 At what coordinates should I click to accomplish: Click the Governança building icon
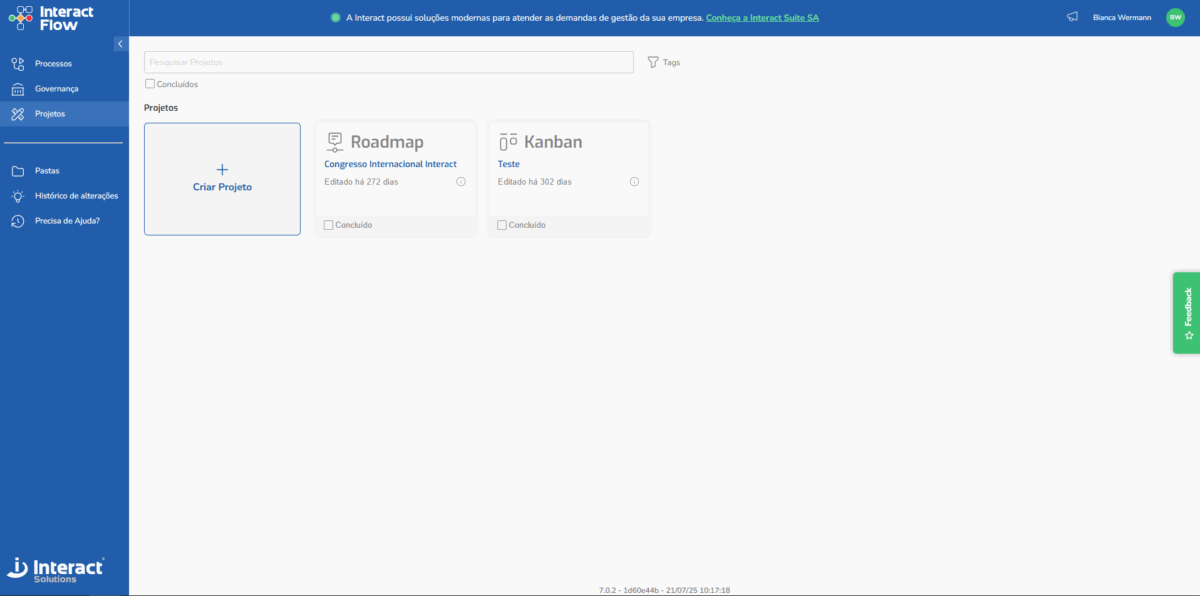click(17, 89)
